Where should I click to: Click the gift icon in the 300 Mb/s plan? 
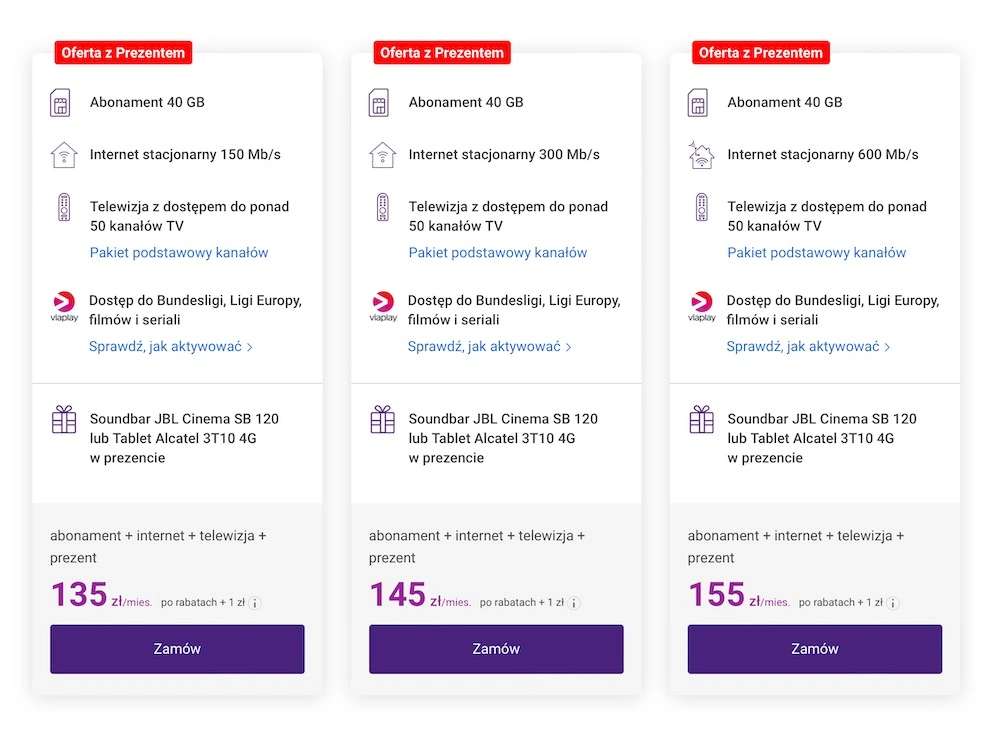(x=383, y=420)
